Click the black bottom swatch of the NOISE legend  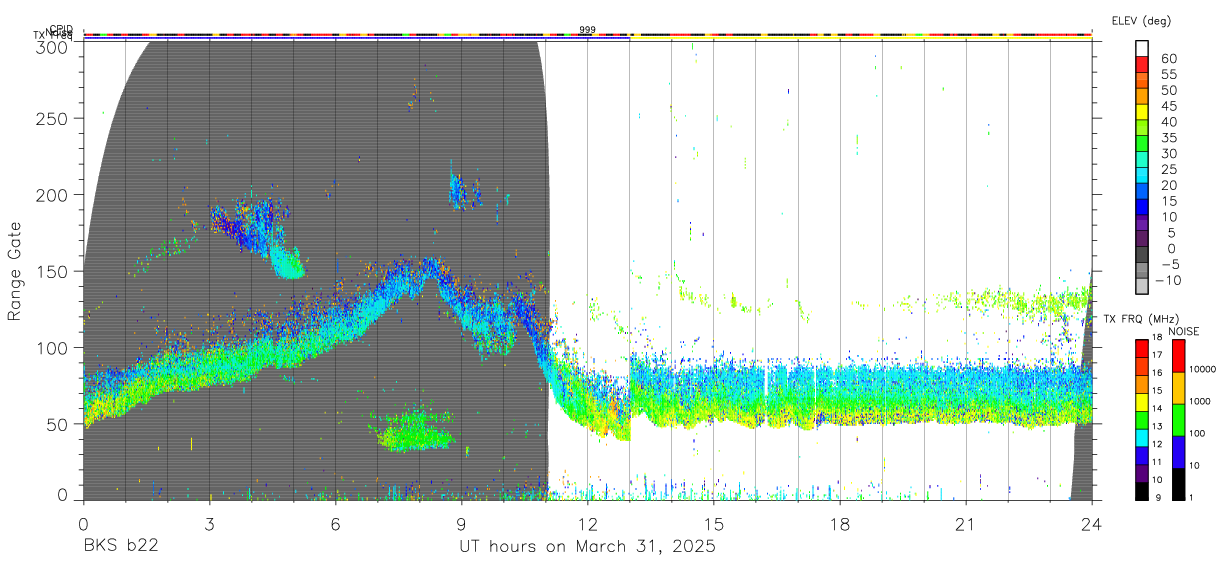pyautogui.click(x=1177, y=484)
